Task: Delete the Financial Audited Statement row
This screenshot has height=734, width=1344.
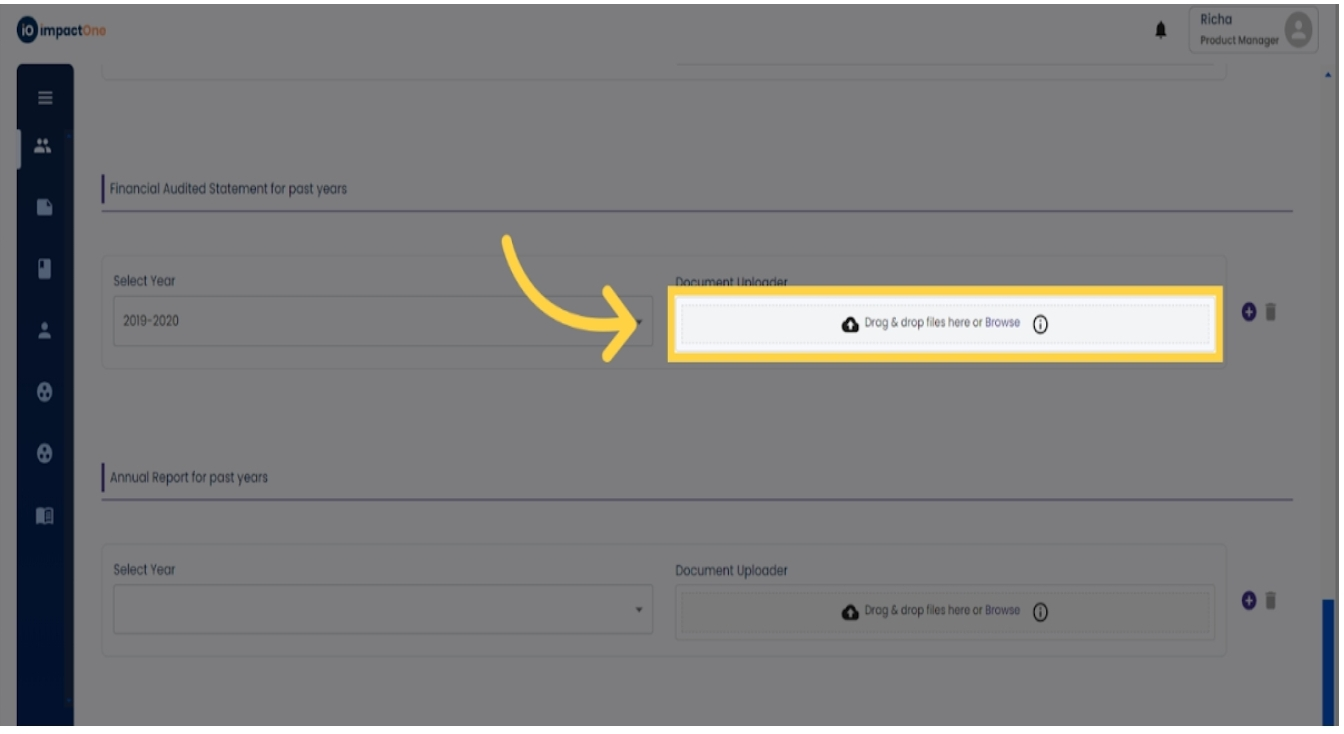Action: click(1271, 312)
